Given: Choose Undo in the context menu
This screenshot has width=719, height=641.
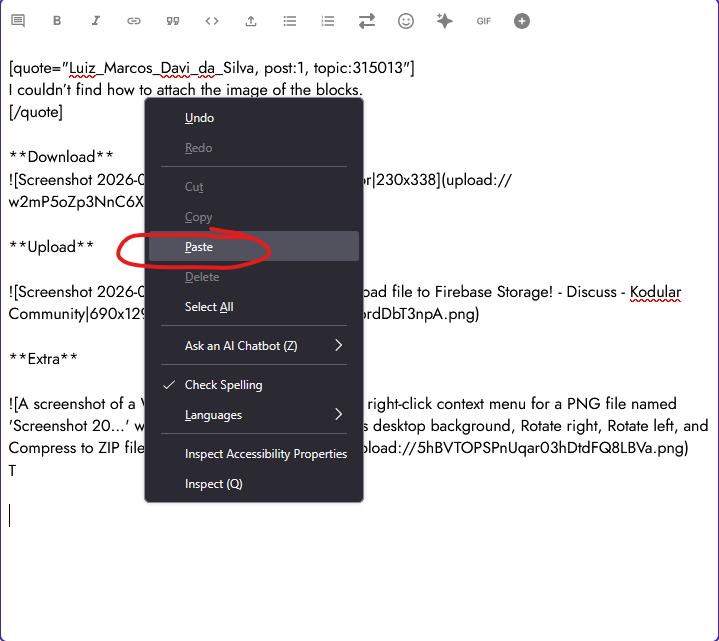Looking at the screenshot, I should 254,118.
